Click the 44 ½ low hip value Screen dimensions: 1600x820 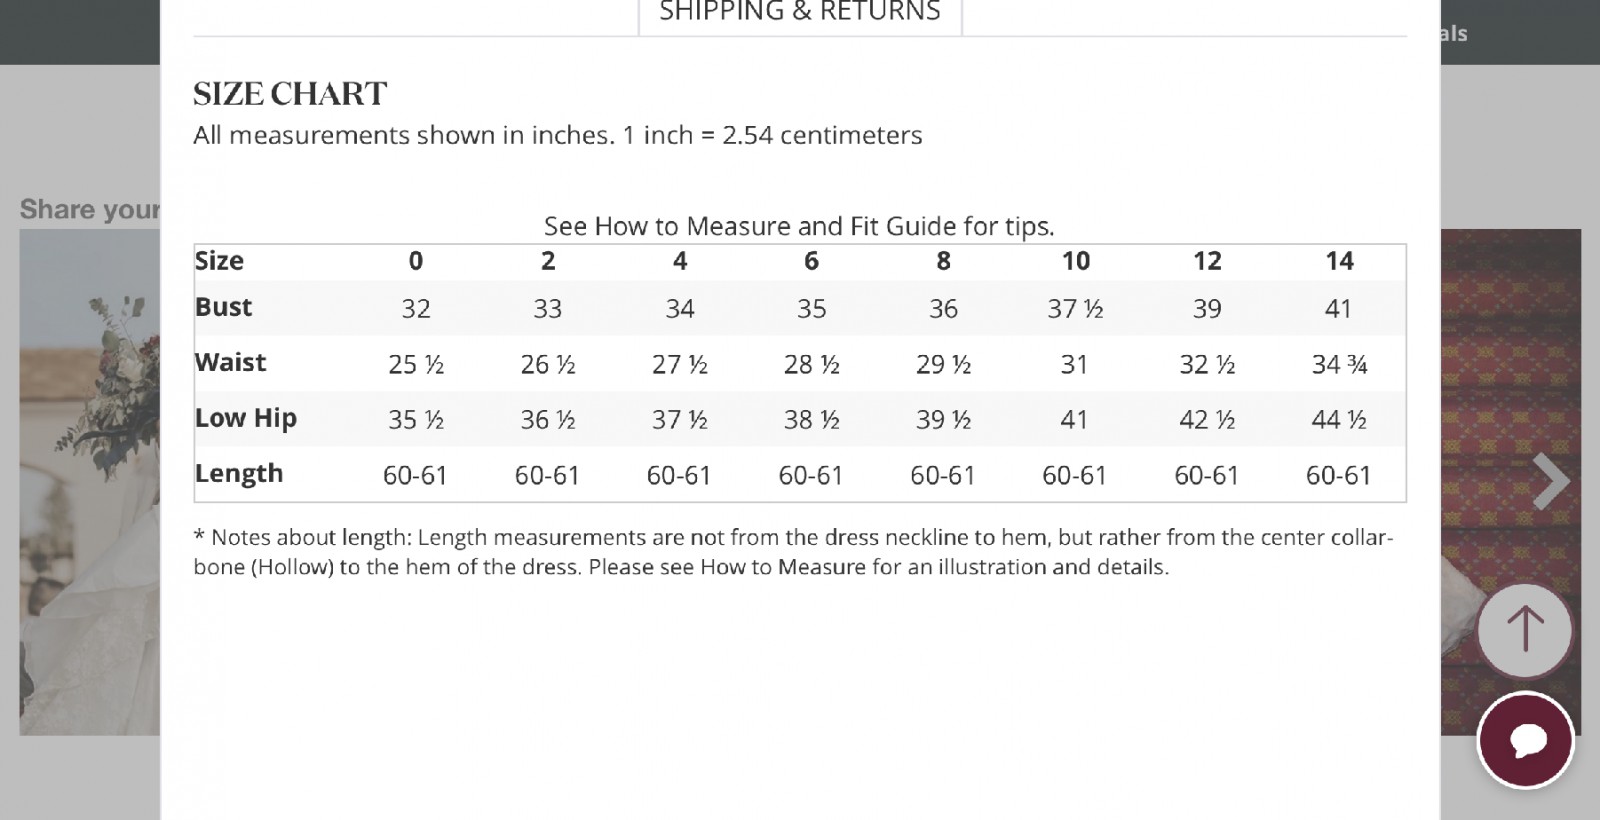pos(1339,420)
